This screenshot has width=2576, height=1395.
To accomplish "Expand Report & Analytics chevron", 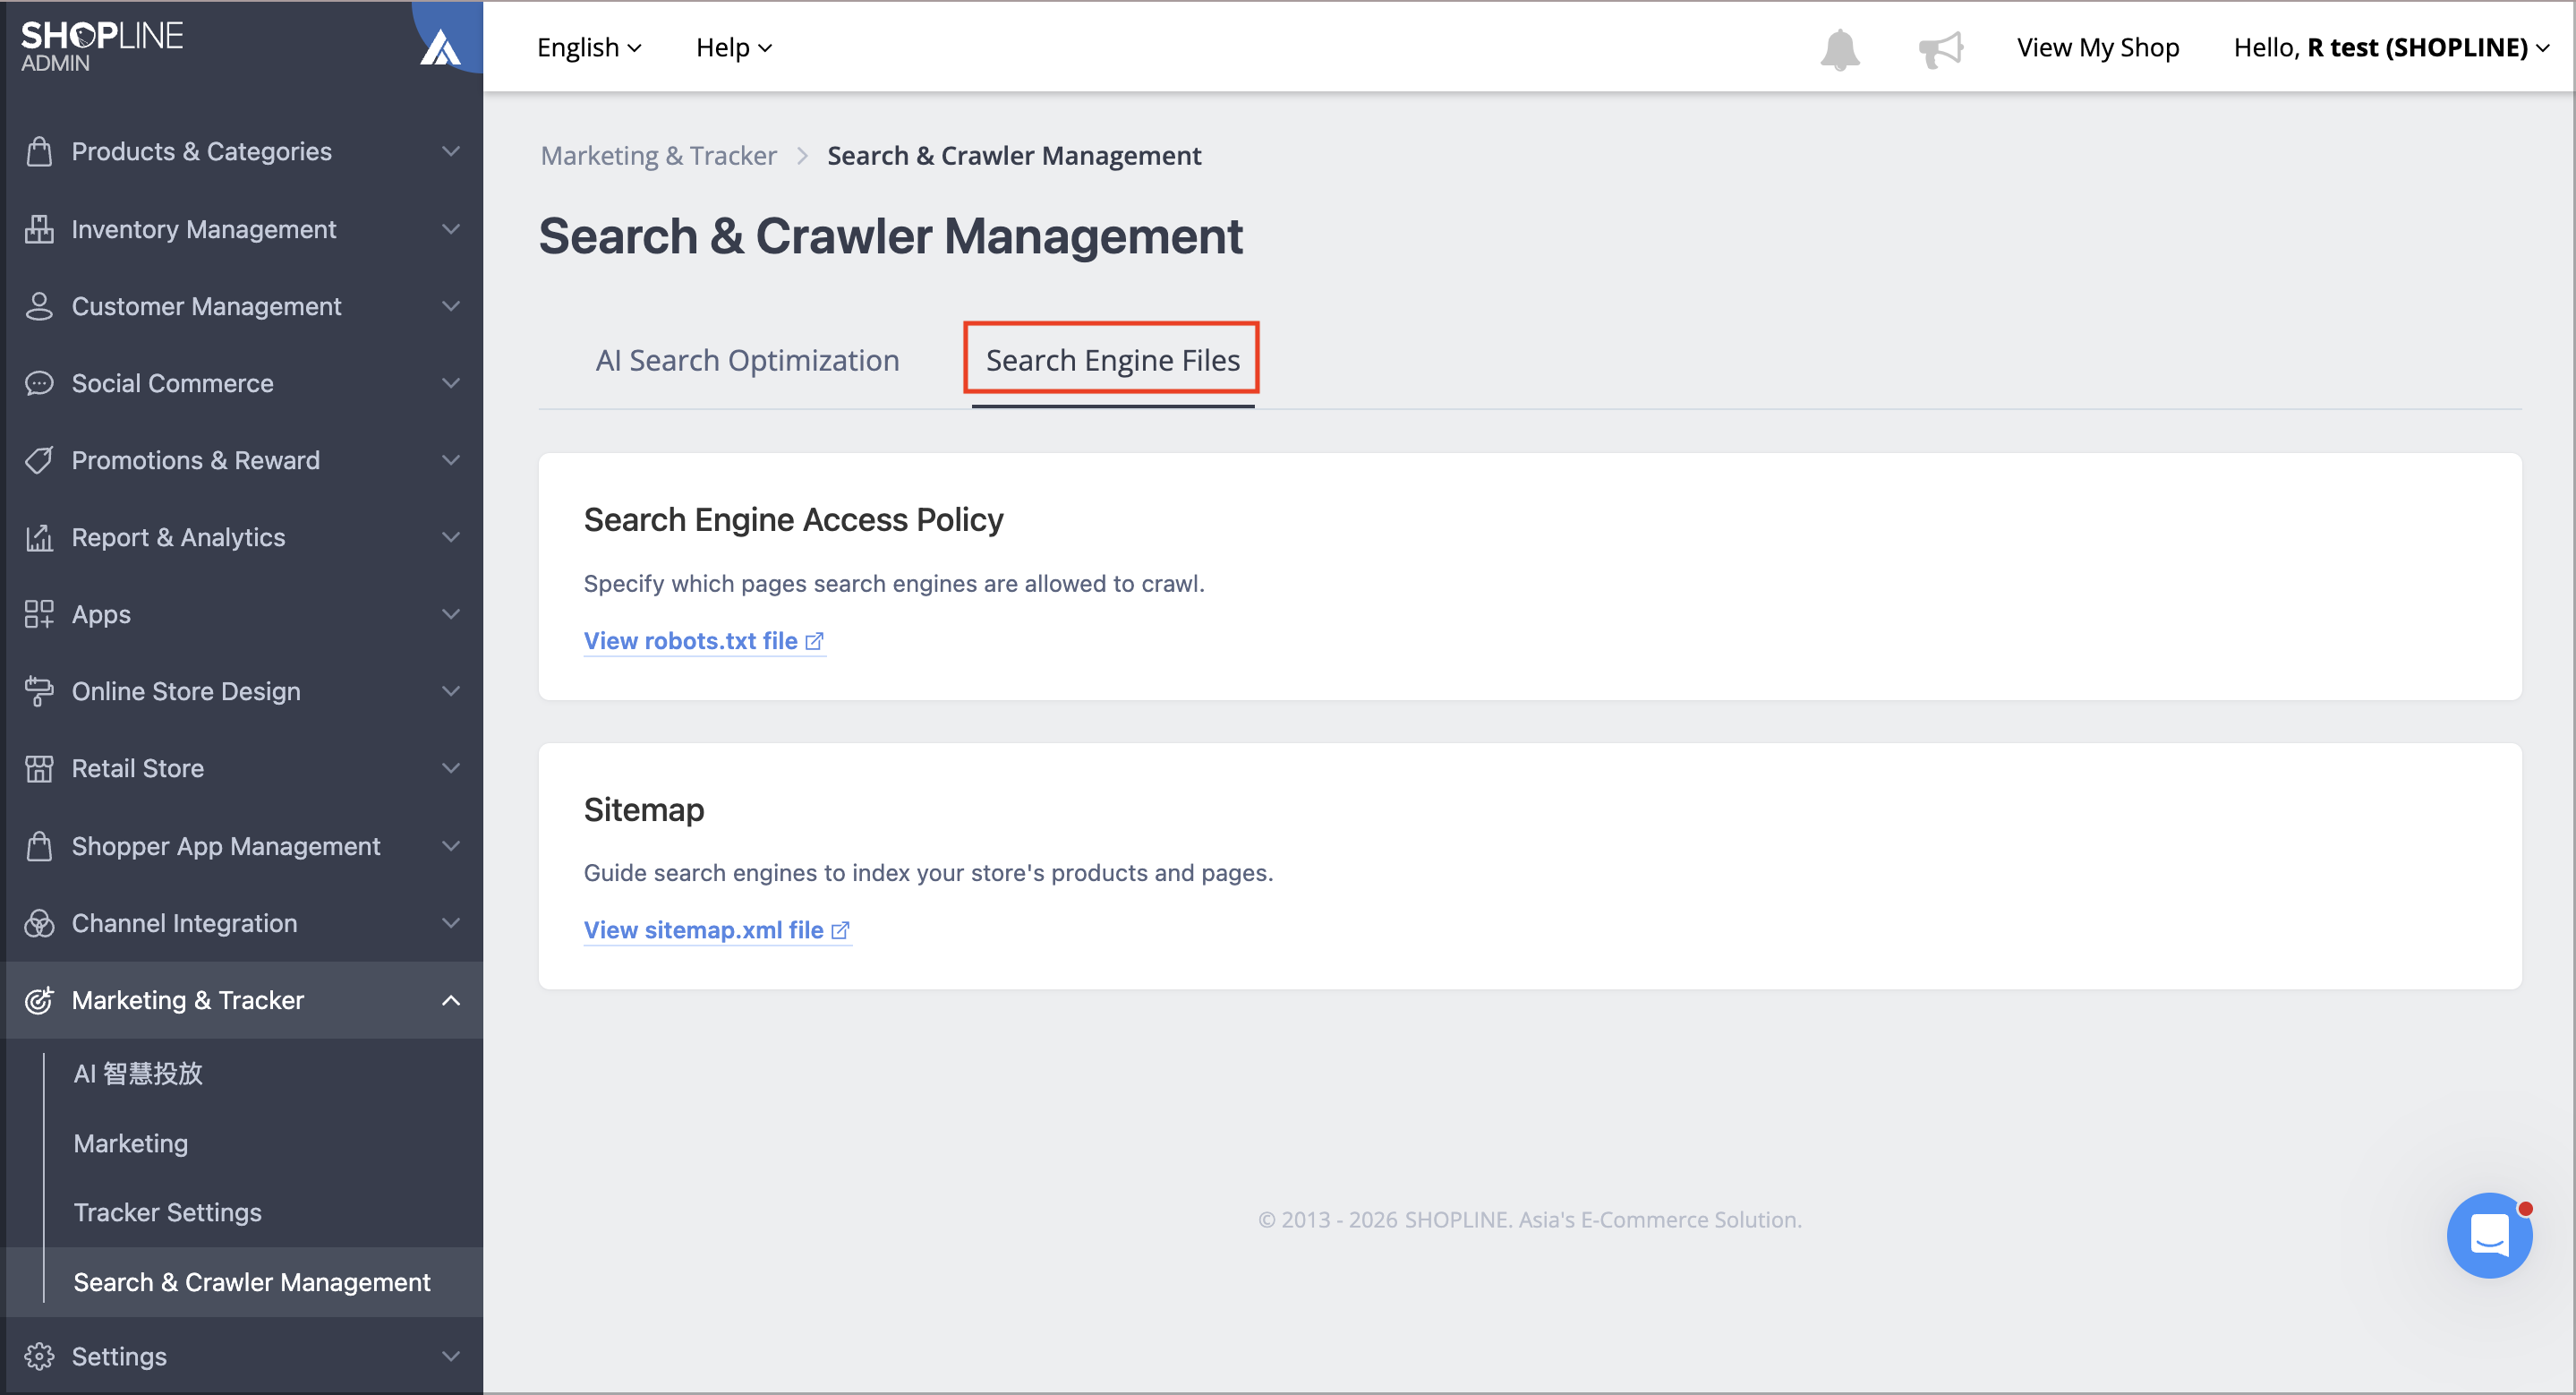I will point(451,537).
